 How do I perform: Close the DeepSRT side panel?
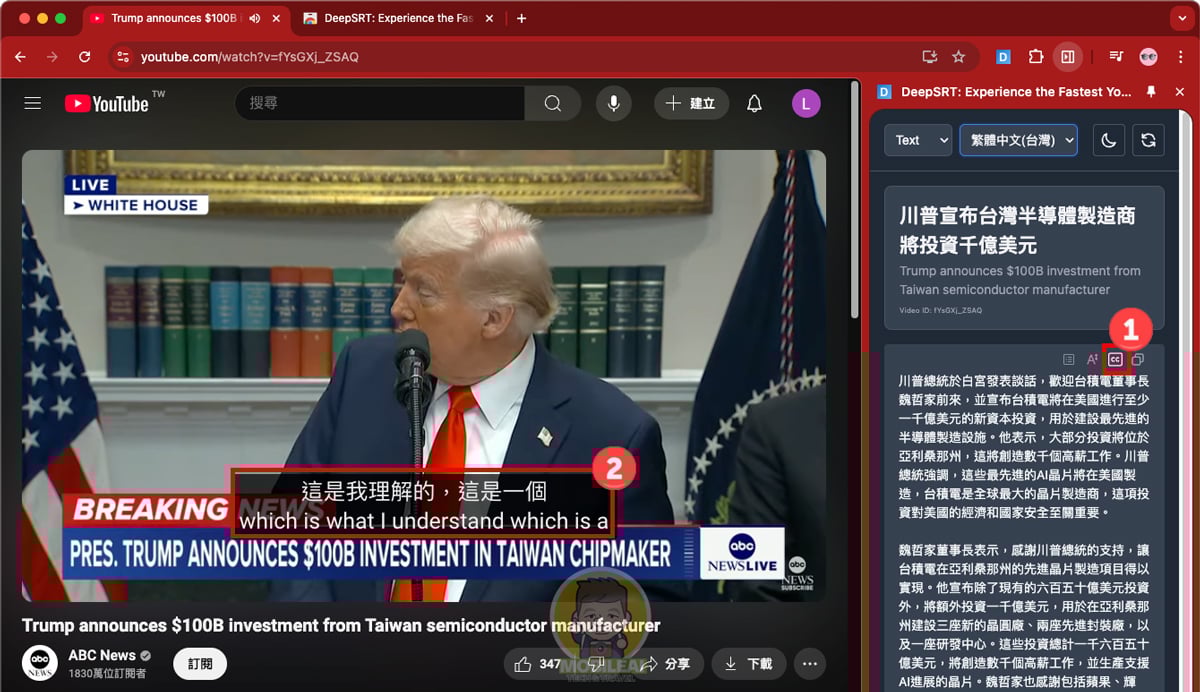tap(1180, 91)
